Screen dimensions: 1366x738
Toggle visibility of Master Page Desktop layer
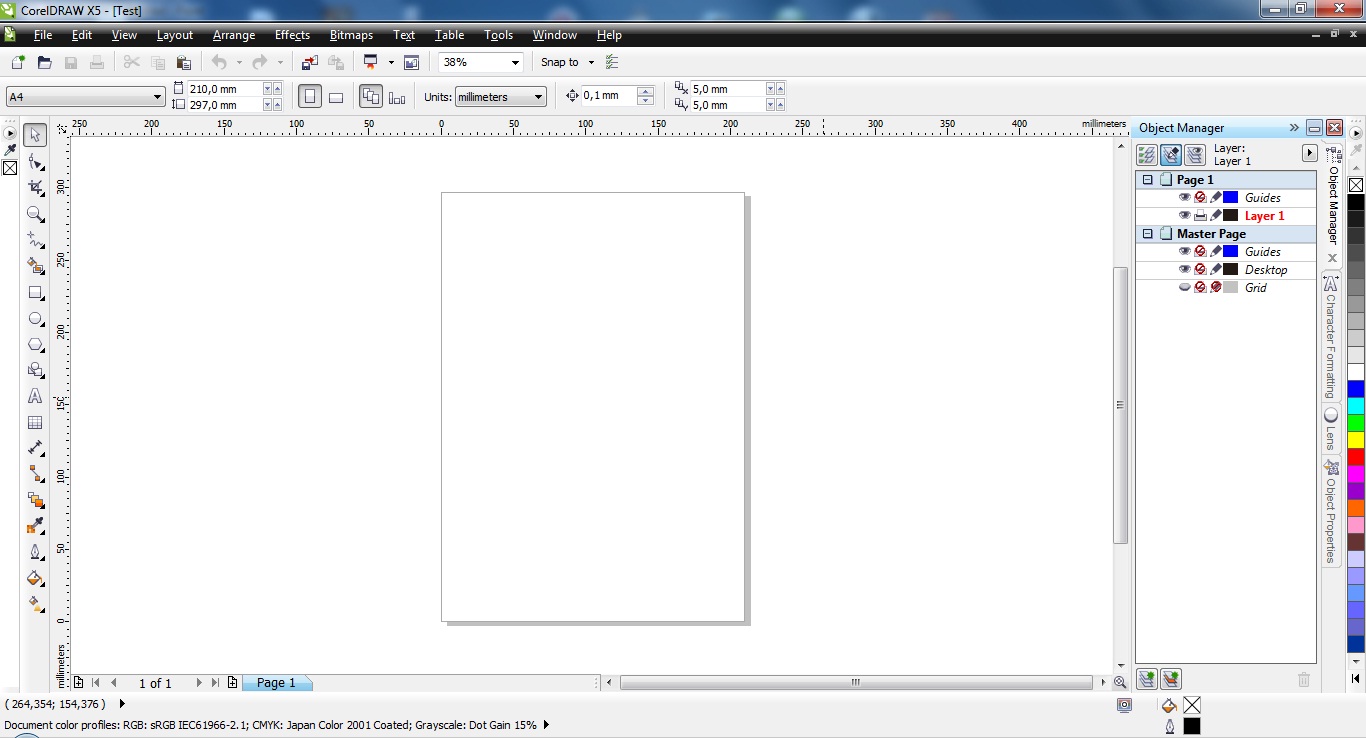pos(1185,269)
